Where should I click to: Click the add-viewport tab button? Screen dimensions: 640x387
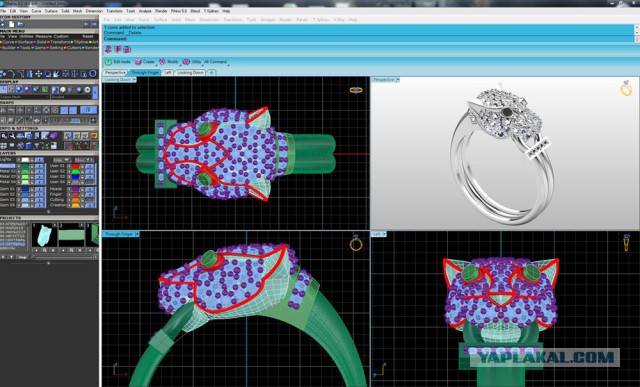211,73
